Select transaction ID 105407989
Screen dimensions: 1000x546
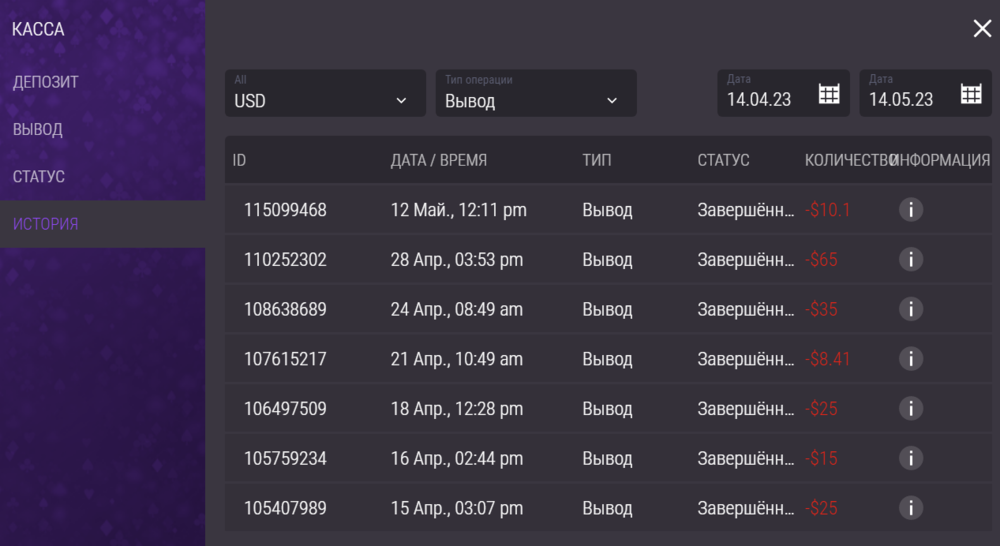point(285,508)
